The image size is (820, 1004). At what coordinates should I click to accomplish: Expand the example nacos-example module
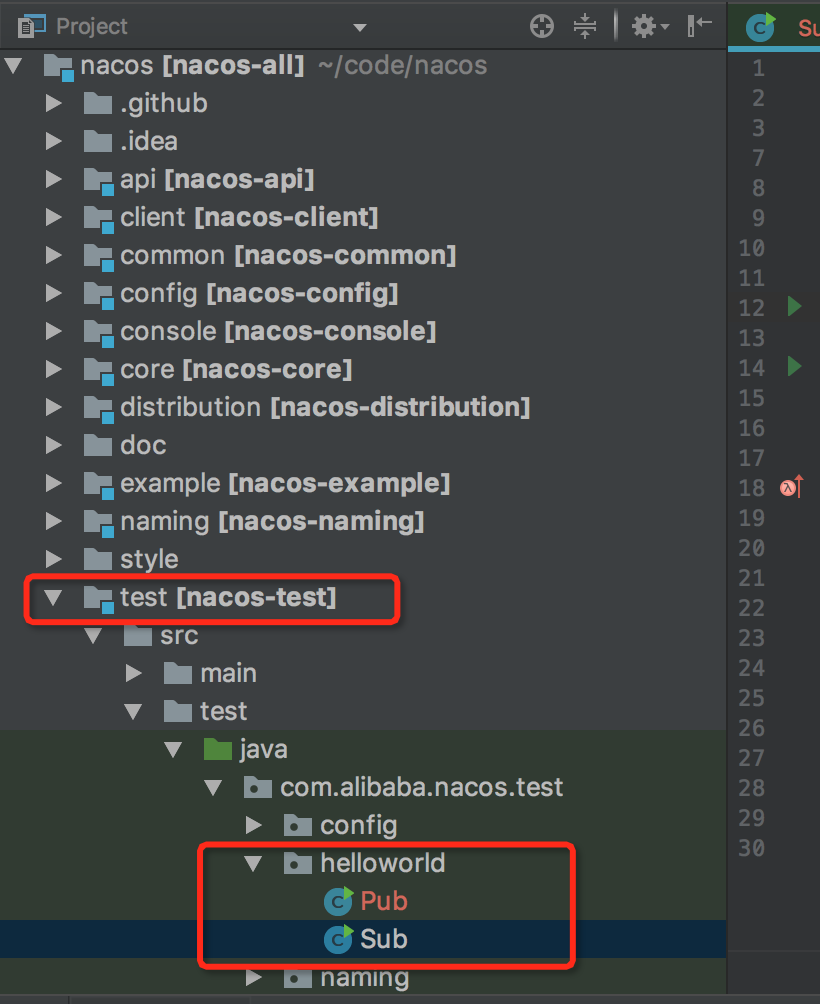pos(54,483)
